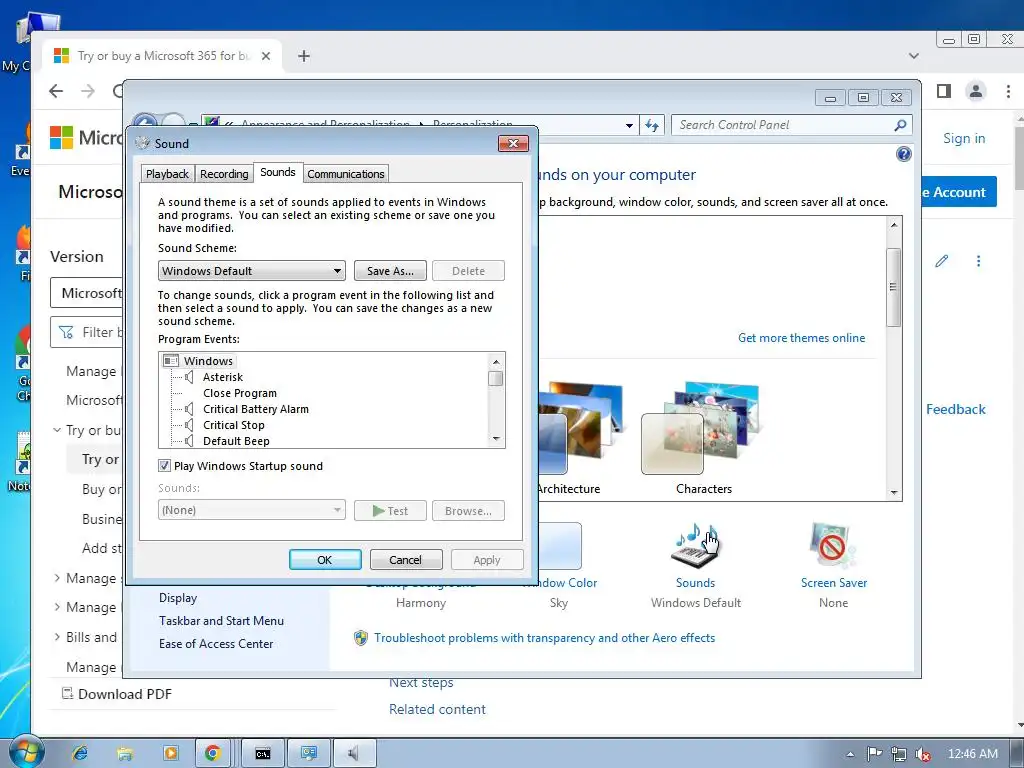Switch to Command Prompt in taskbar
Screen dimensions: 1024x768
coord(263,753)
